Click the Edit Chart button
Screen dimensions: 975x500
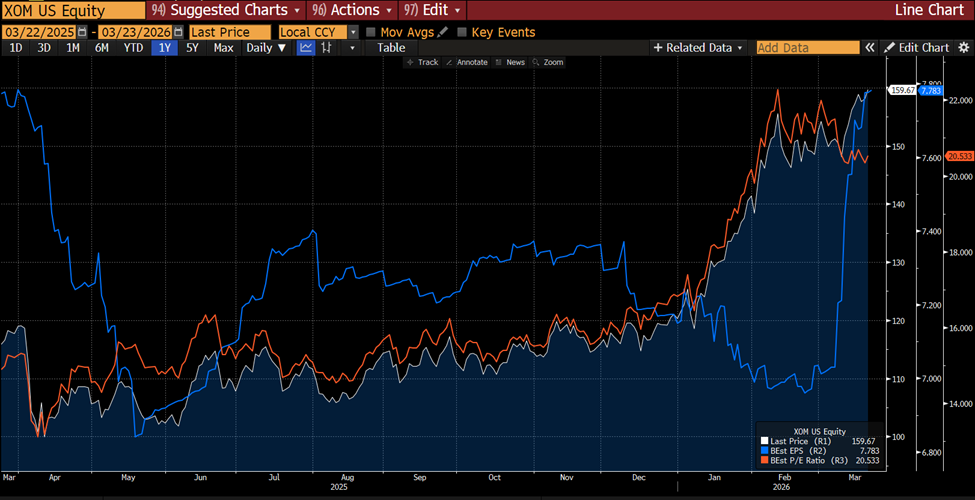pyautogui.click(x=917, y=47)
